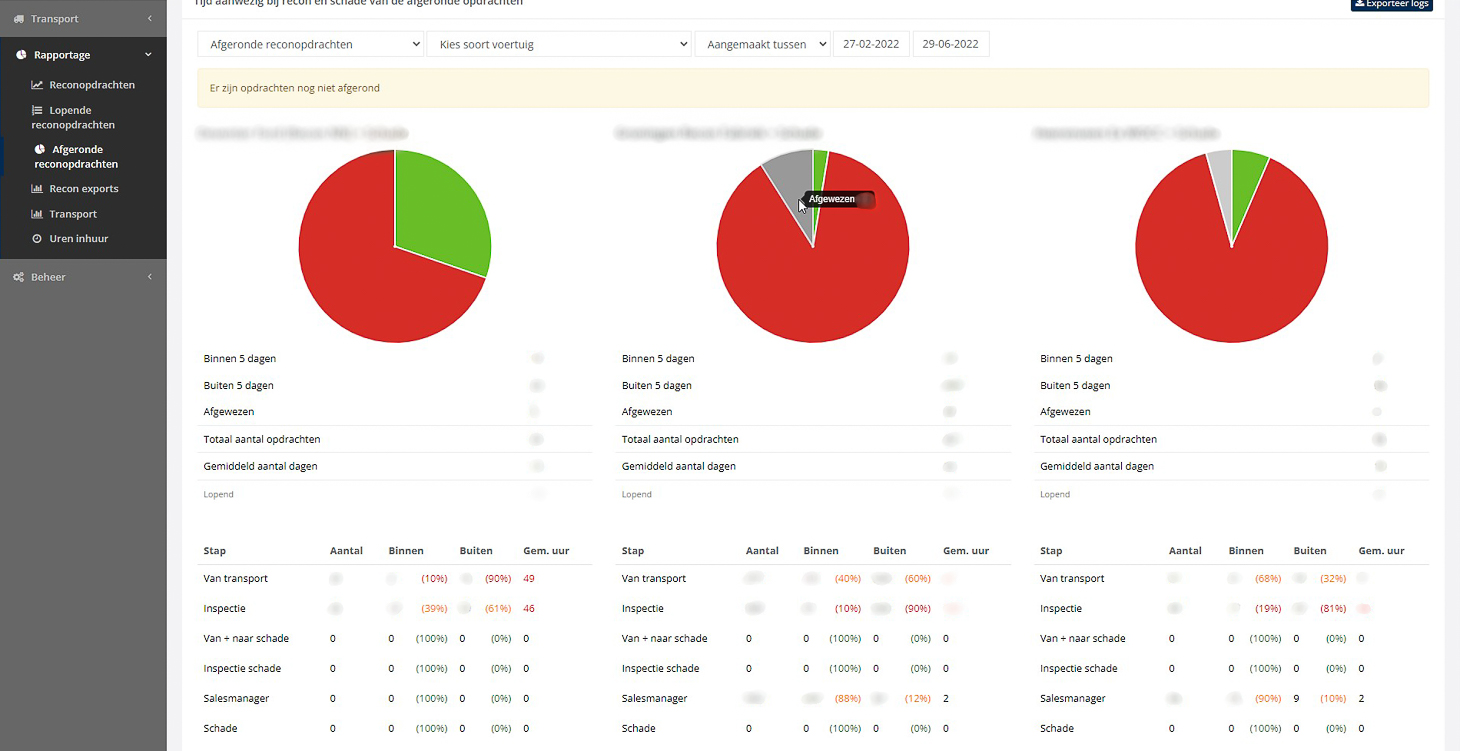Click the bar chart icon beside sidebar Transport report
1460x751 pixels.
tap(37, 214)
